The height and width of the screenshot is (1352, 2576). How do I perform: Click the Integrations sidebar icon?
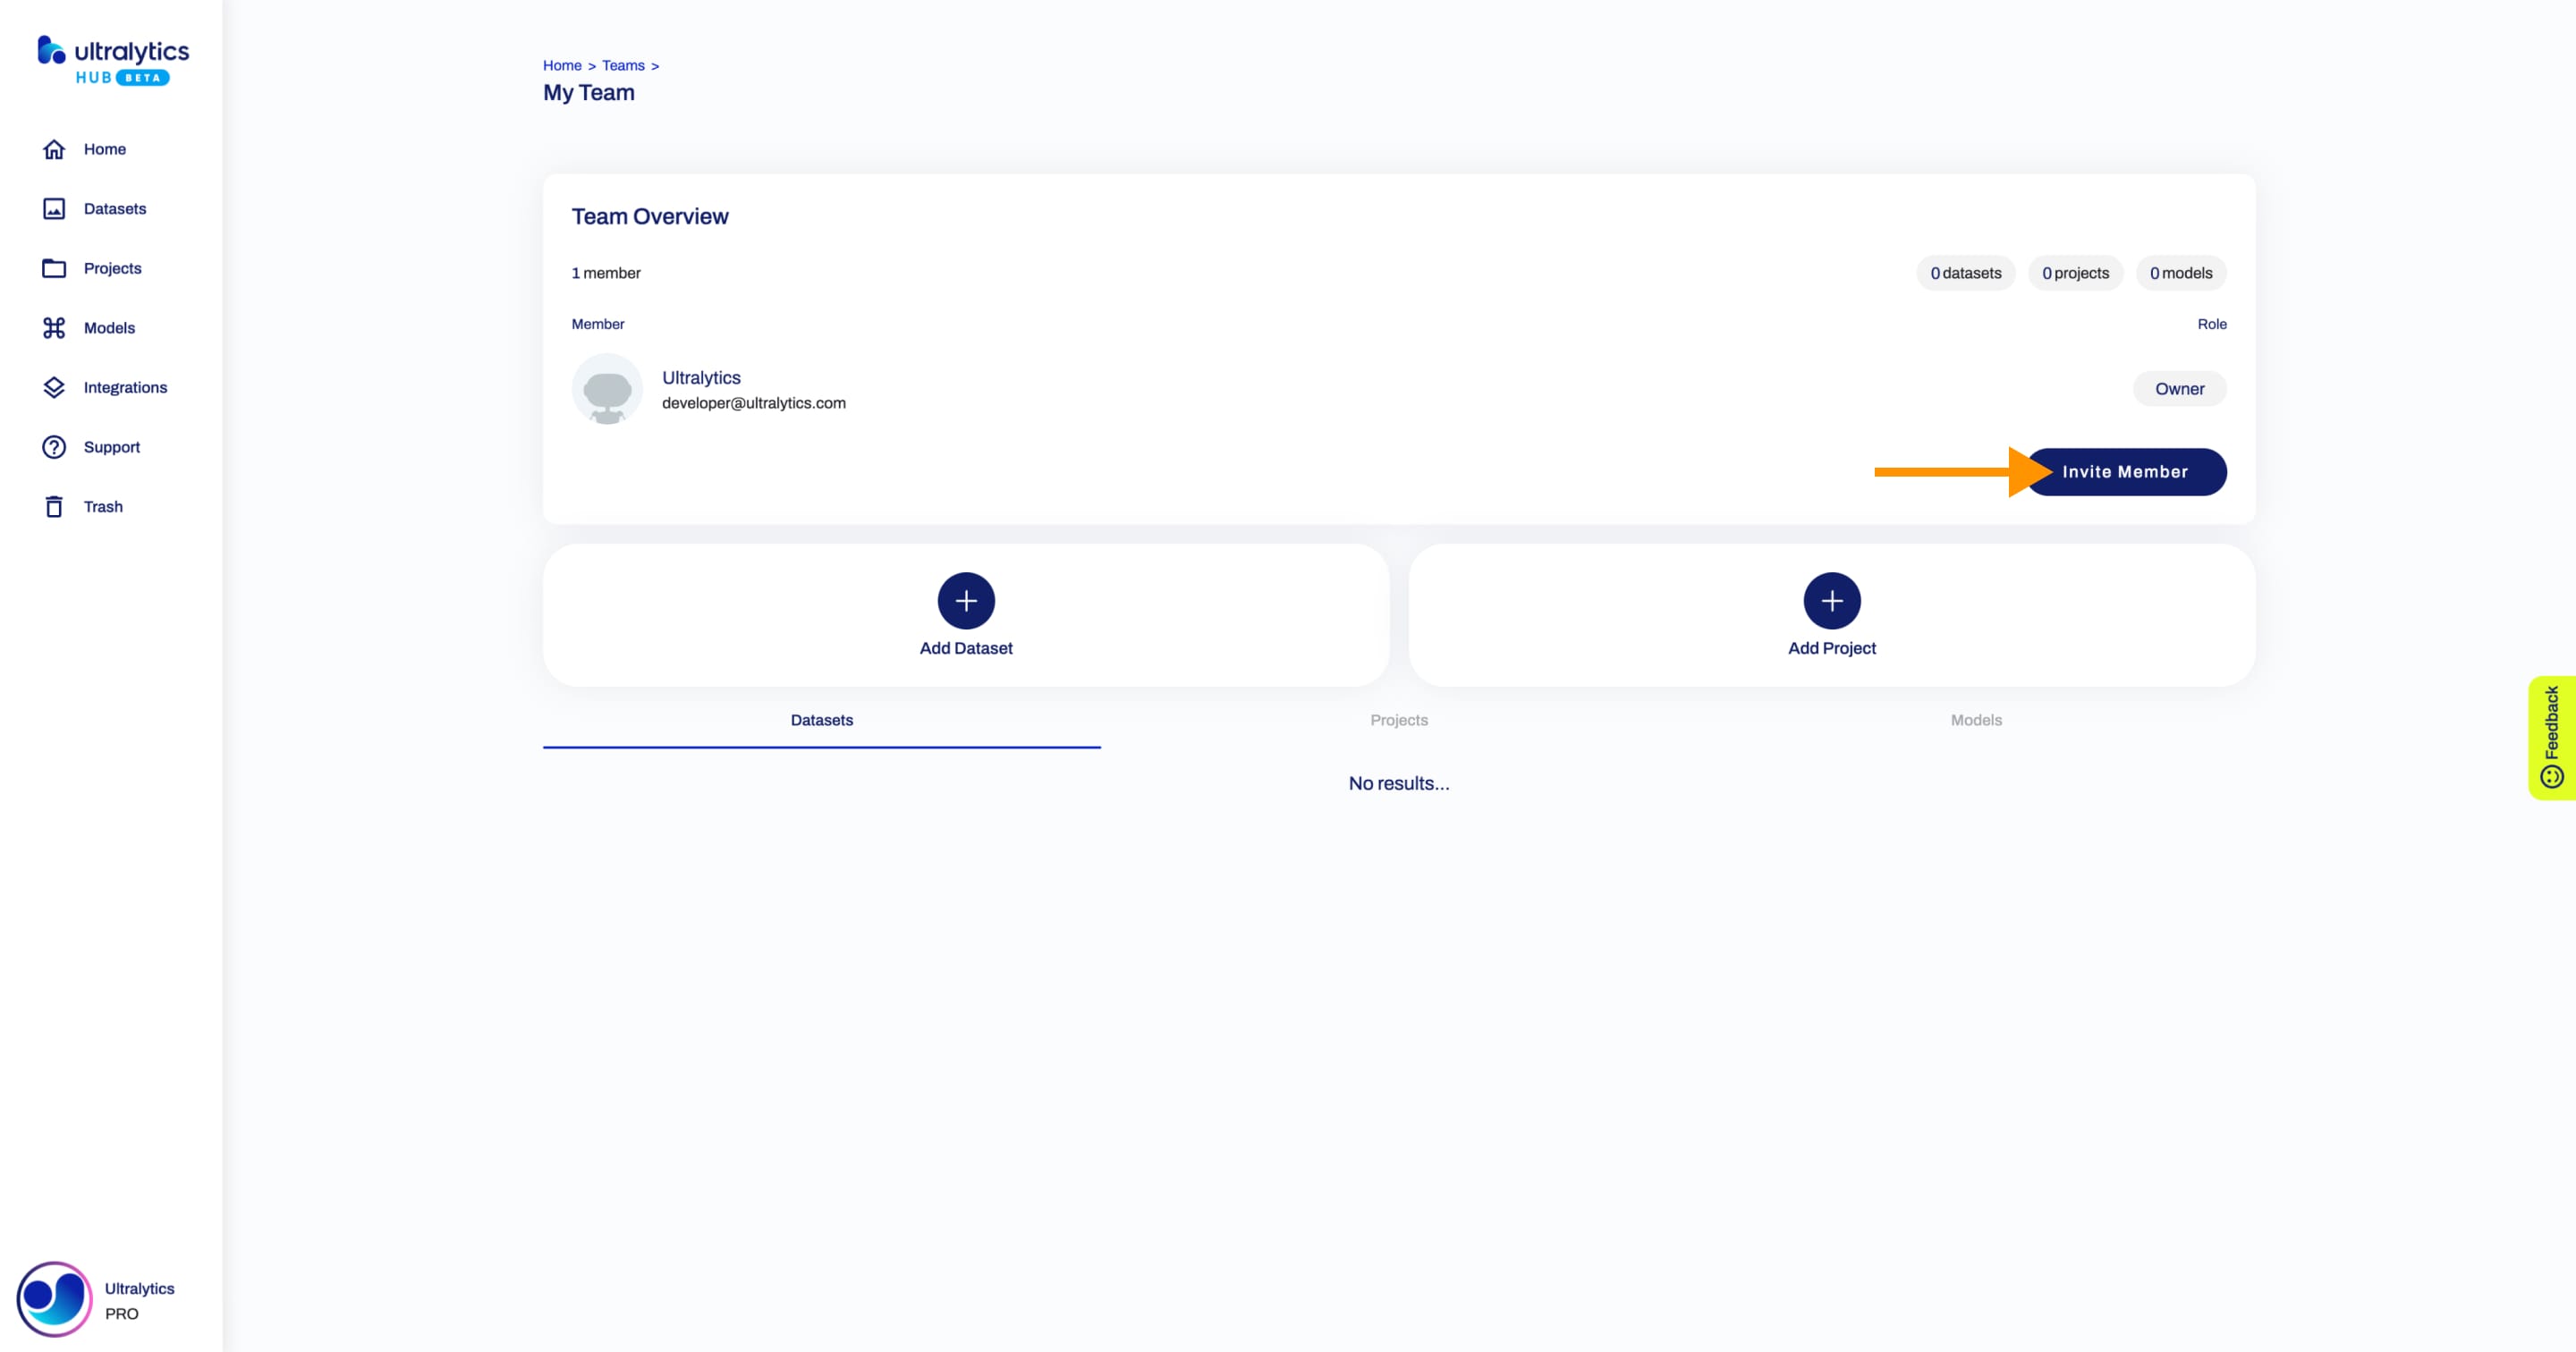point(53,386)
